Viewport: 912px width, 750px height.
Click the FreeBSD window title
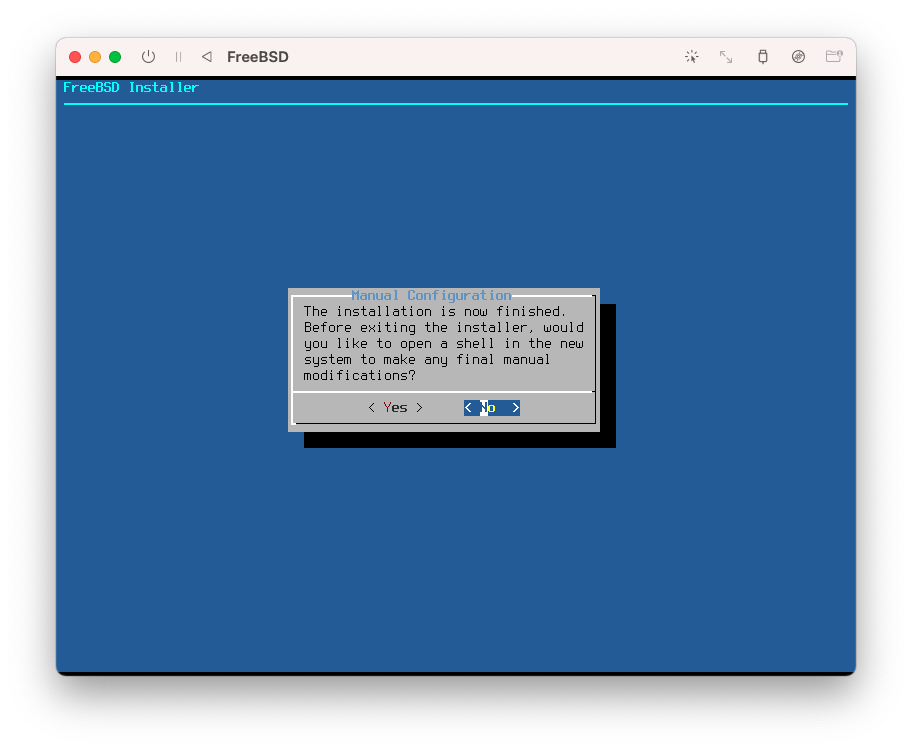tap(258, 56)
